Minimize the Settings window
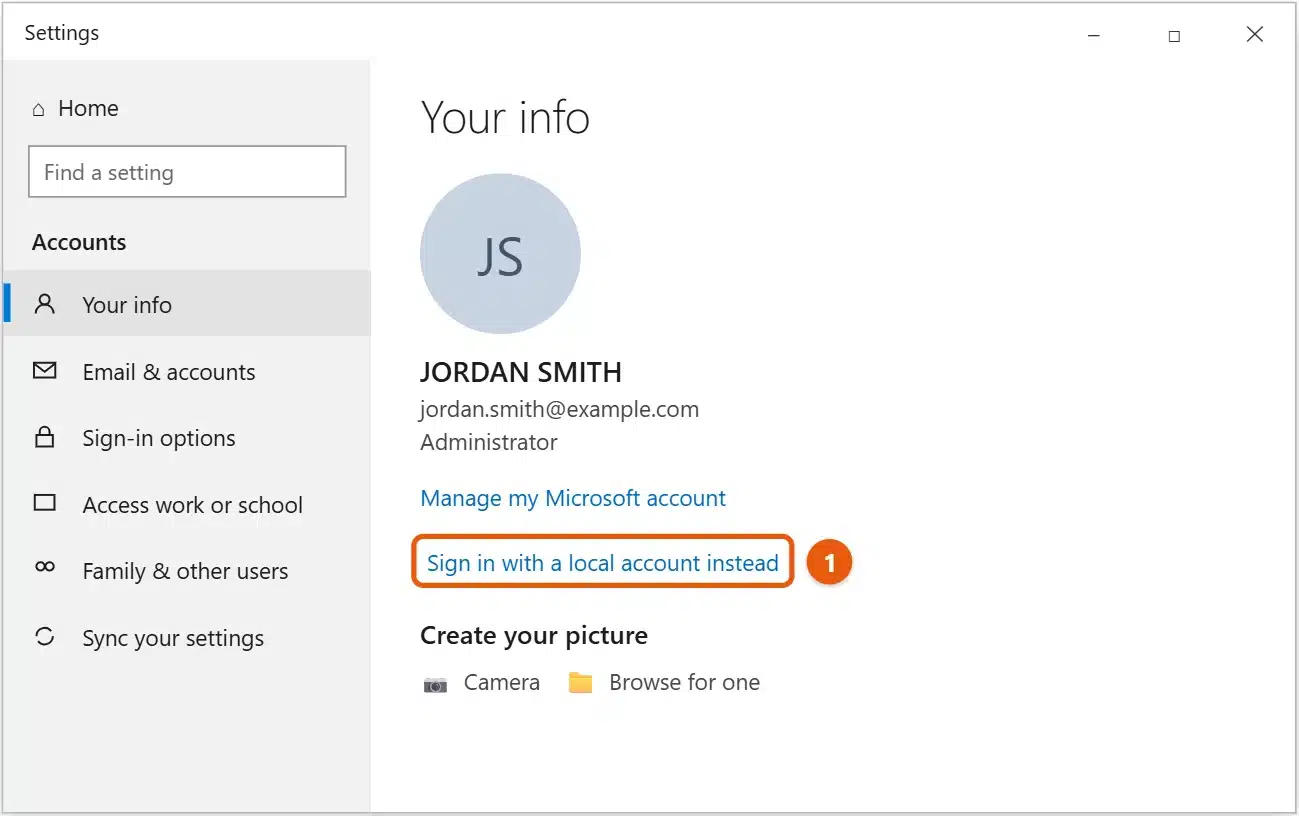1299x816 pixels. point(1093,35)
